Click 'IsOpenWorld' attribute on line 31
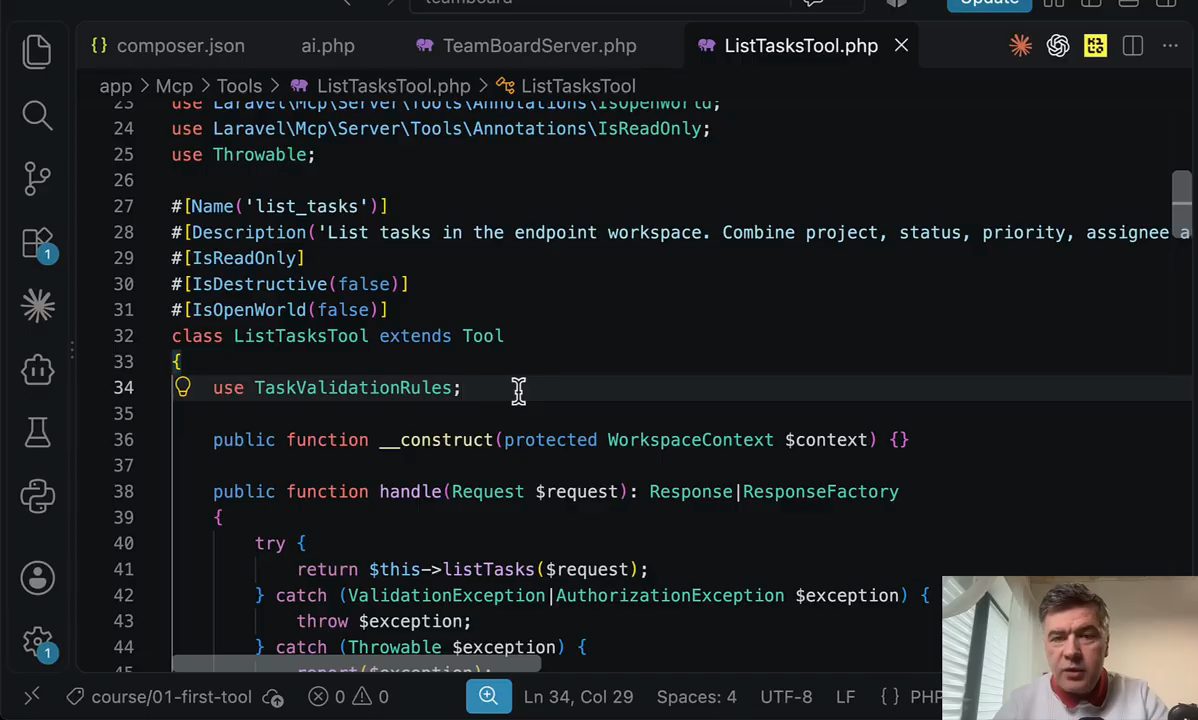The image size is (1198, 720). (248, 310)
